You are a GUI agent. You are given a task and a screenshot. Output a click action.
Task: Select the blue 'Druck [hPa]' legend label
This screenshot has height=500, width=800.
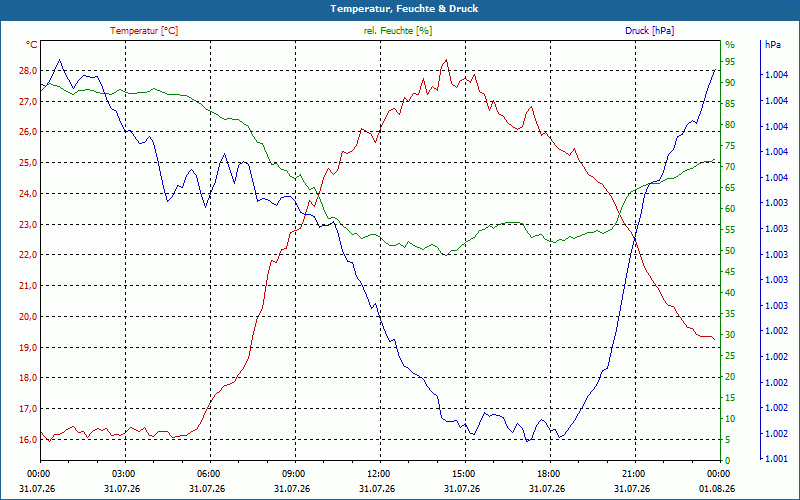649,31
